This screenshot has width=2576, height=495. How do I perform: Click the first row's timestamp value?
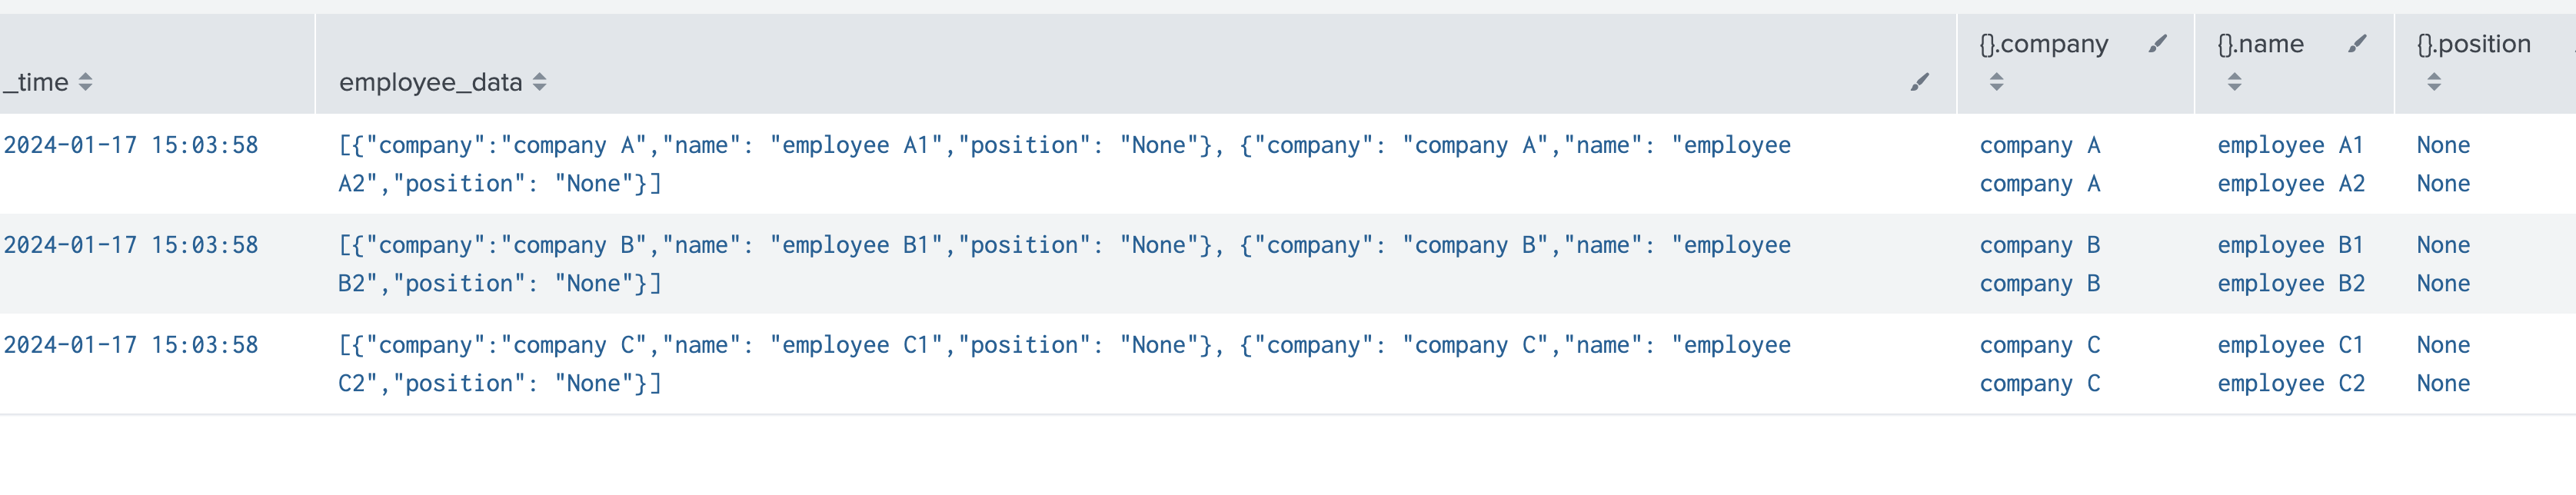[131, 145]
